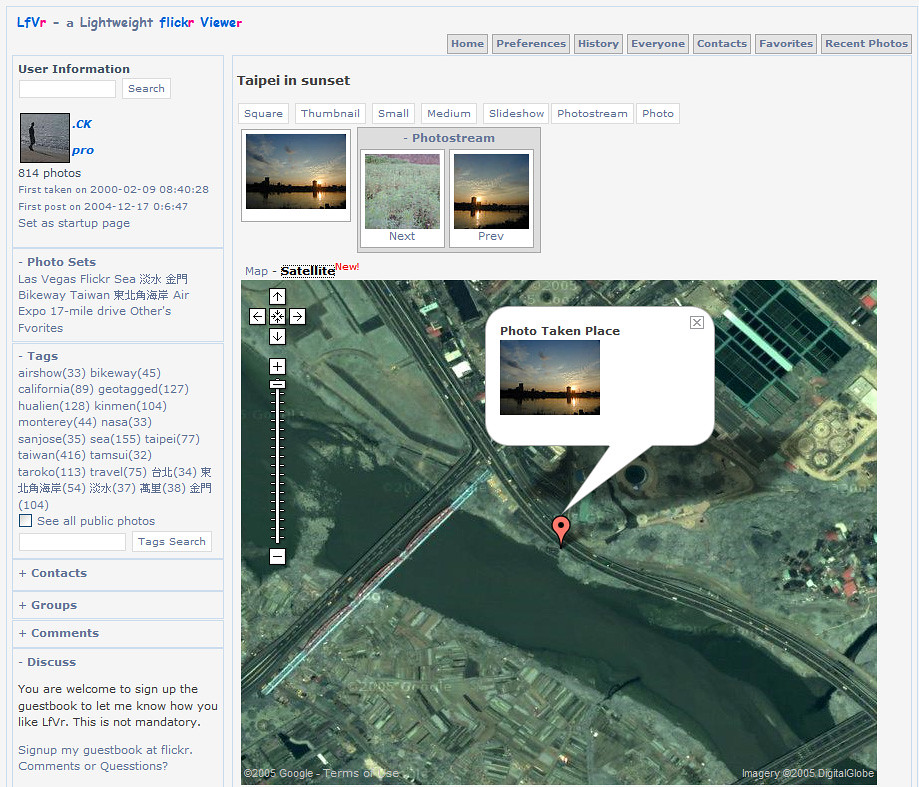
Task: Open the Comments or Quesstions link
Action: coord(93,766)
